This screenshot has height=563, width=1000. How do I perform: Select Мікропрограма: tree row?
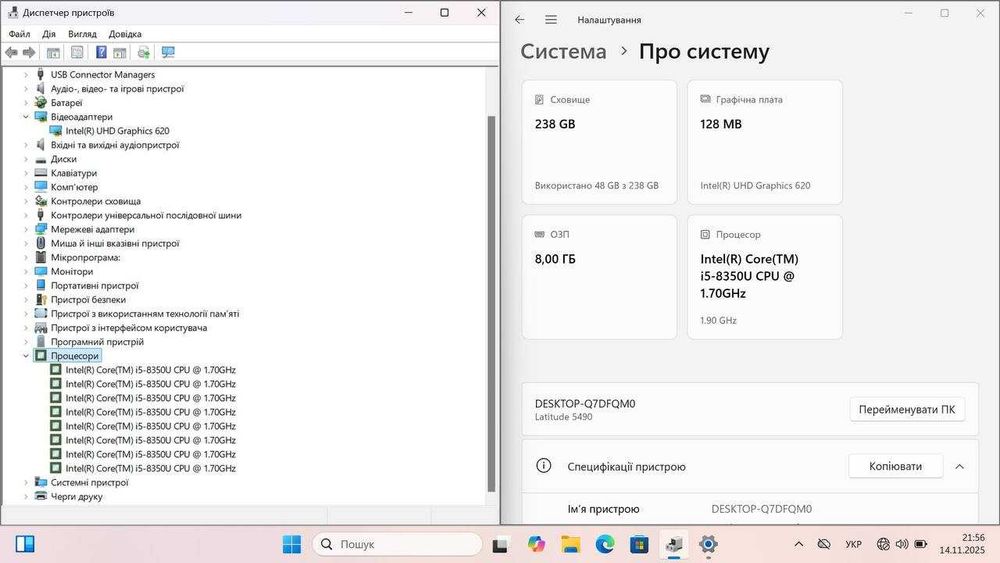85,258
